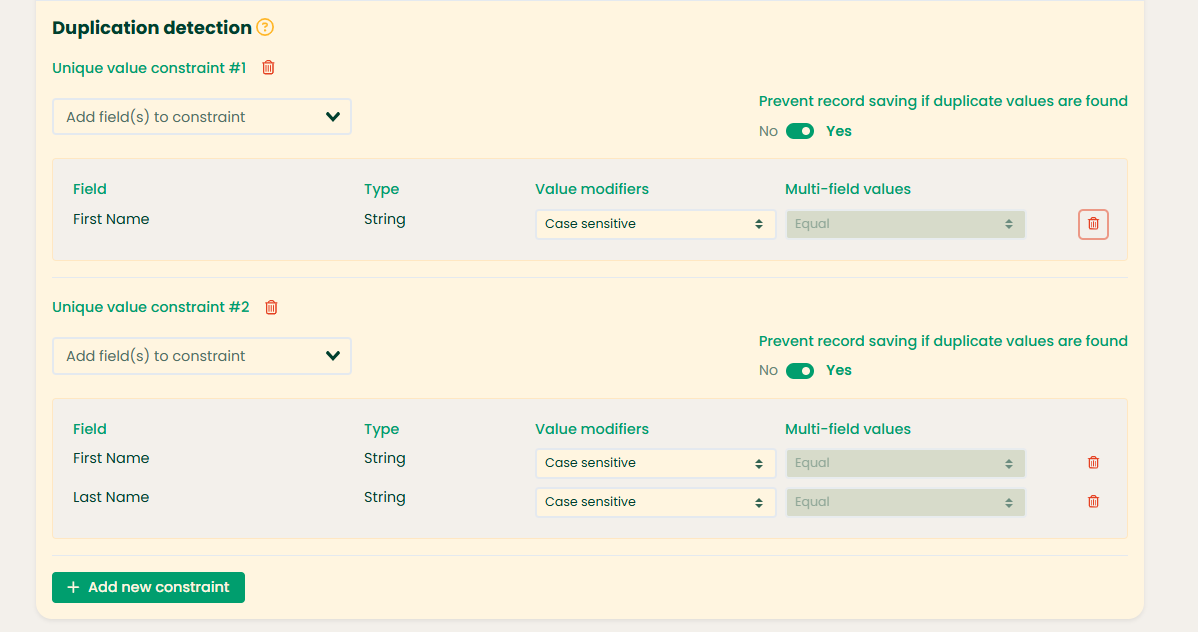
Task: Open Case sensitive dropdown for constraint #2 First Name
Action: pyautogui.click(x=655, y=463)
